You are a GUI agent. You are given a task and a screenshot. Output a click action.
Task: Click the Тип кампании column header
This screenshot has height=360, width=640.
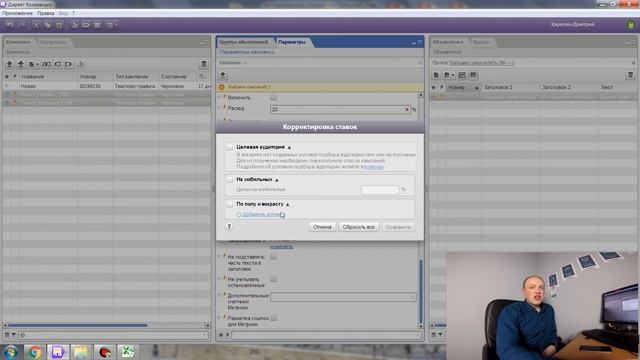pos(136,76)
